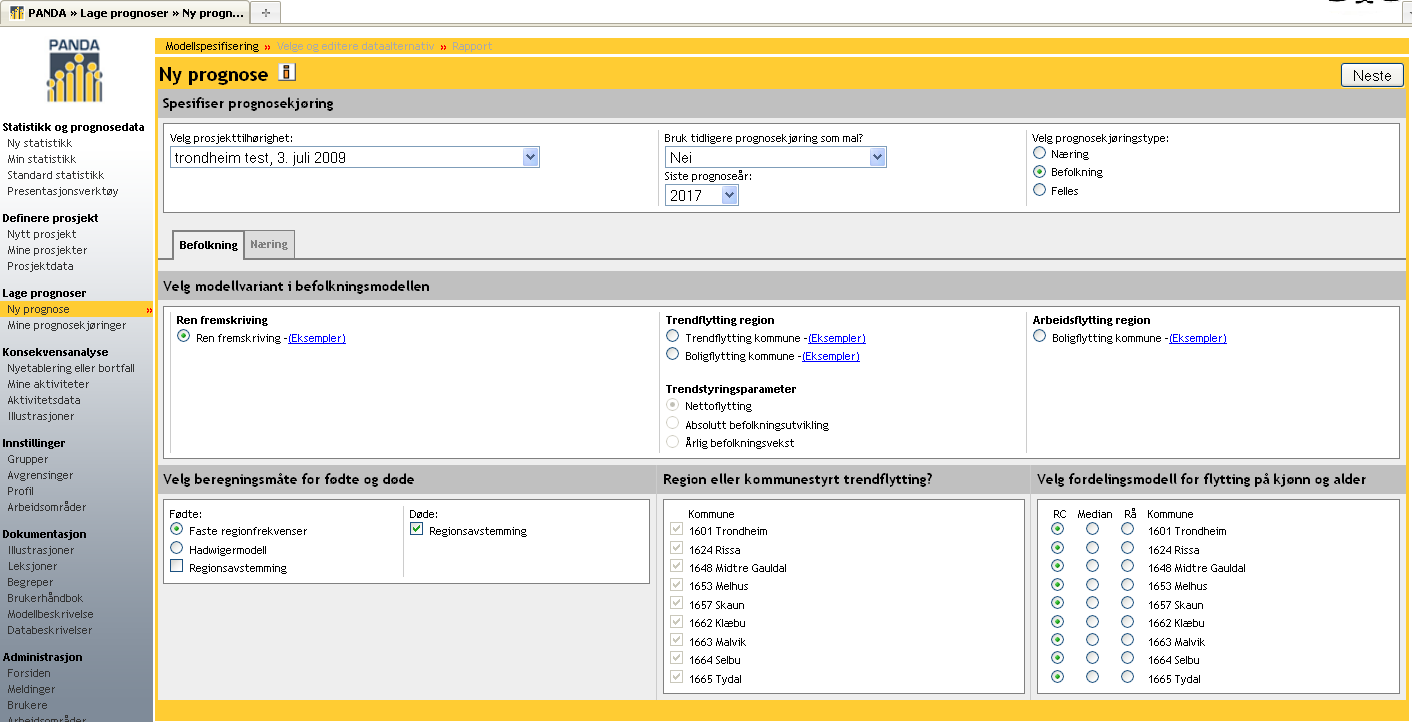This screenshot has width=1412, height=722.
Task: Open Eksempler link for Trendflytting kommune
Action: (x=836, y=338)
